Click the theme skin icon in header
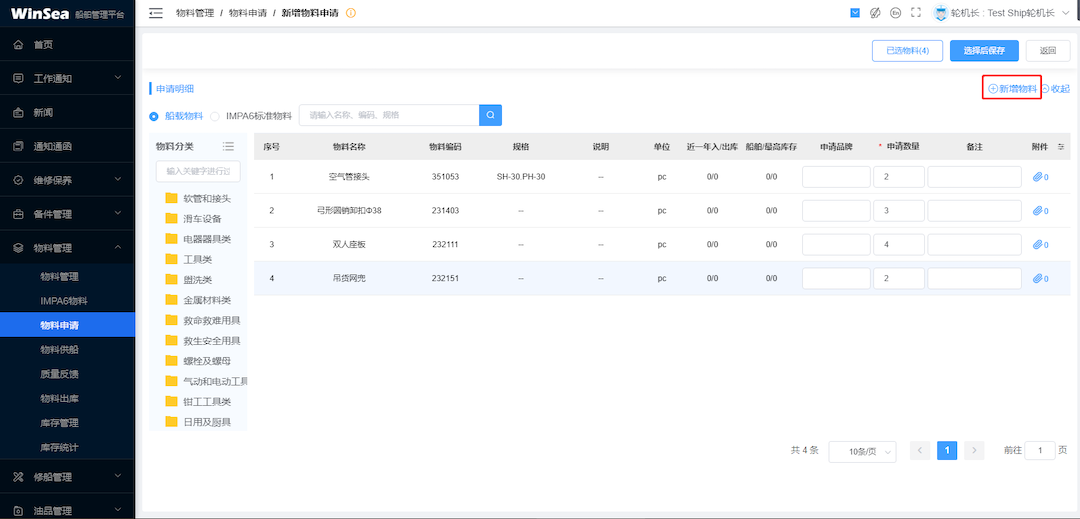The image size is (1080, 519). [x=875, y=12]
